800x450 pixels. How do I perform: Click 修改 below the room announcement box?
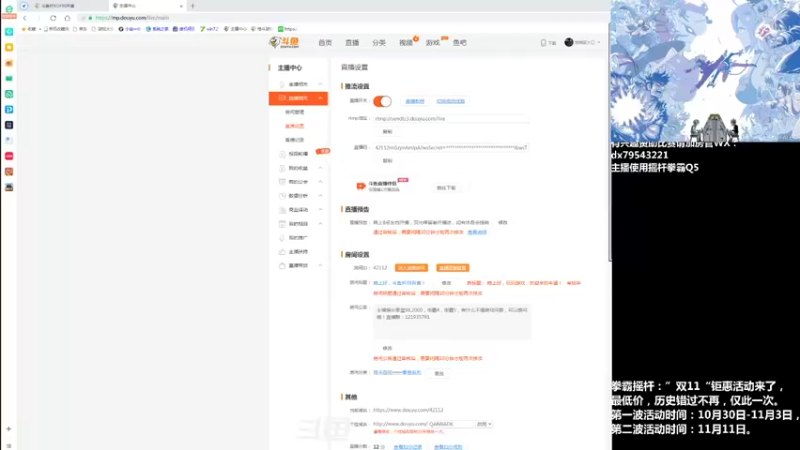pyautogui.click(x=388, y=348)
